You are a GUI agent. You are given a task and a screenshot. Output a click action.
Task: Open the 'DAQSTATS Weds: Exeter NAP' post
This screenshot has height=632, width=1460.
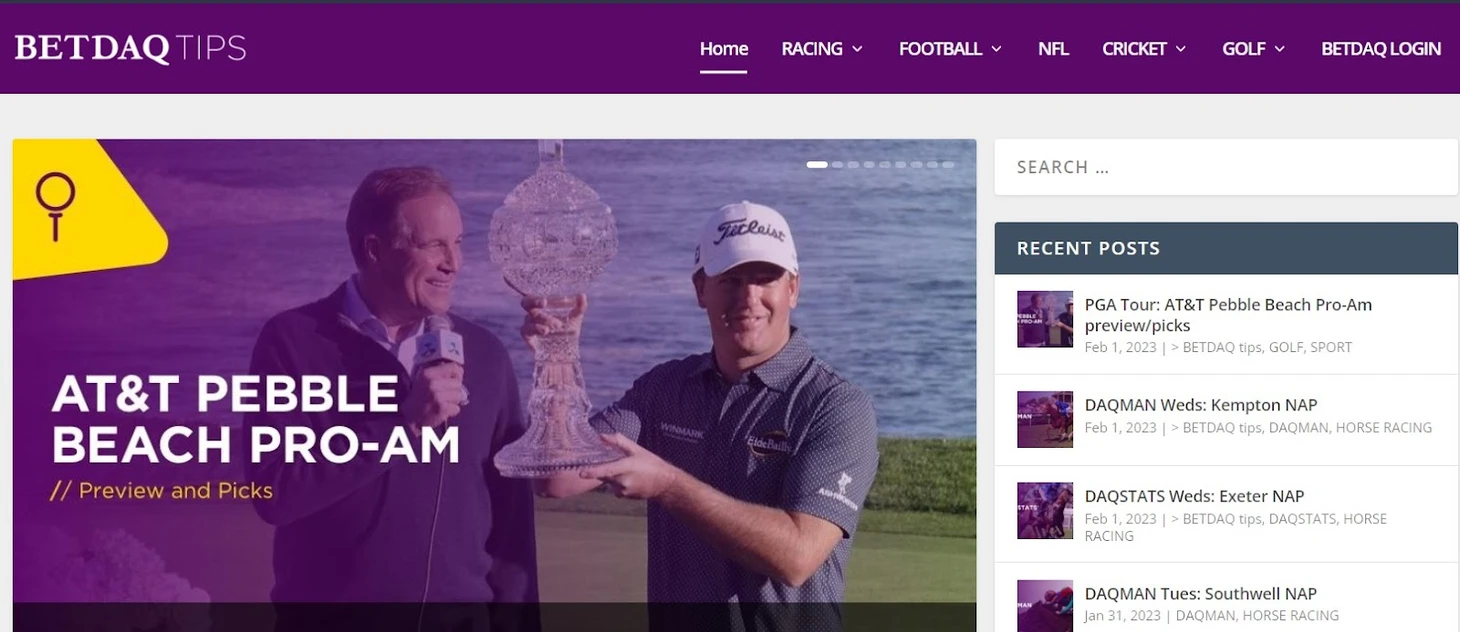click(1194, 496)
